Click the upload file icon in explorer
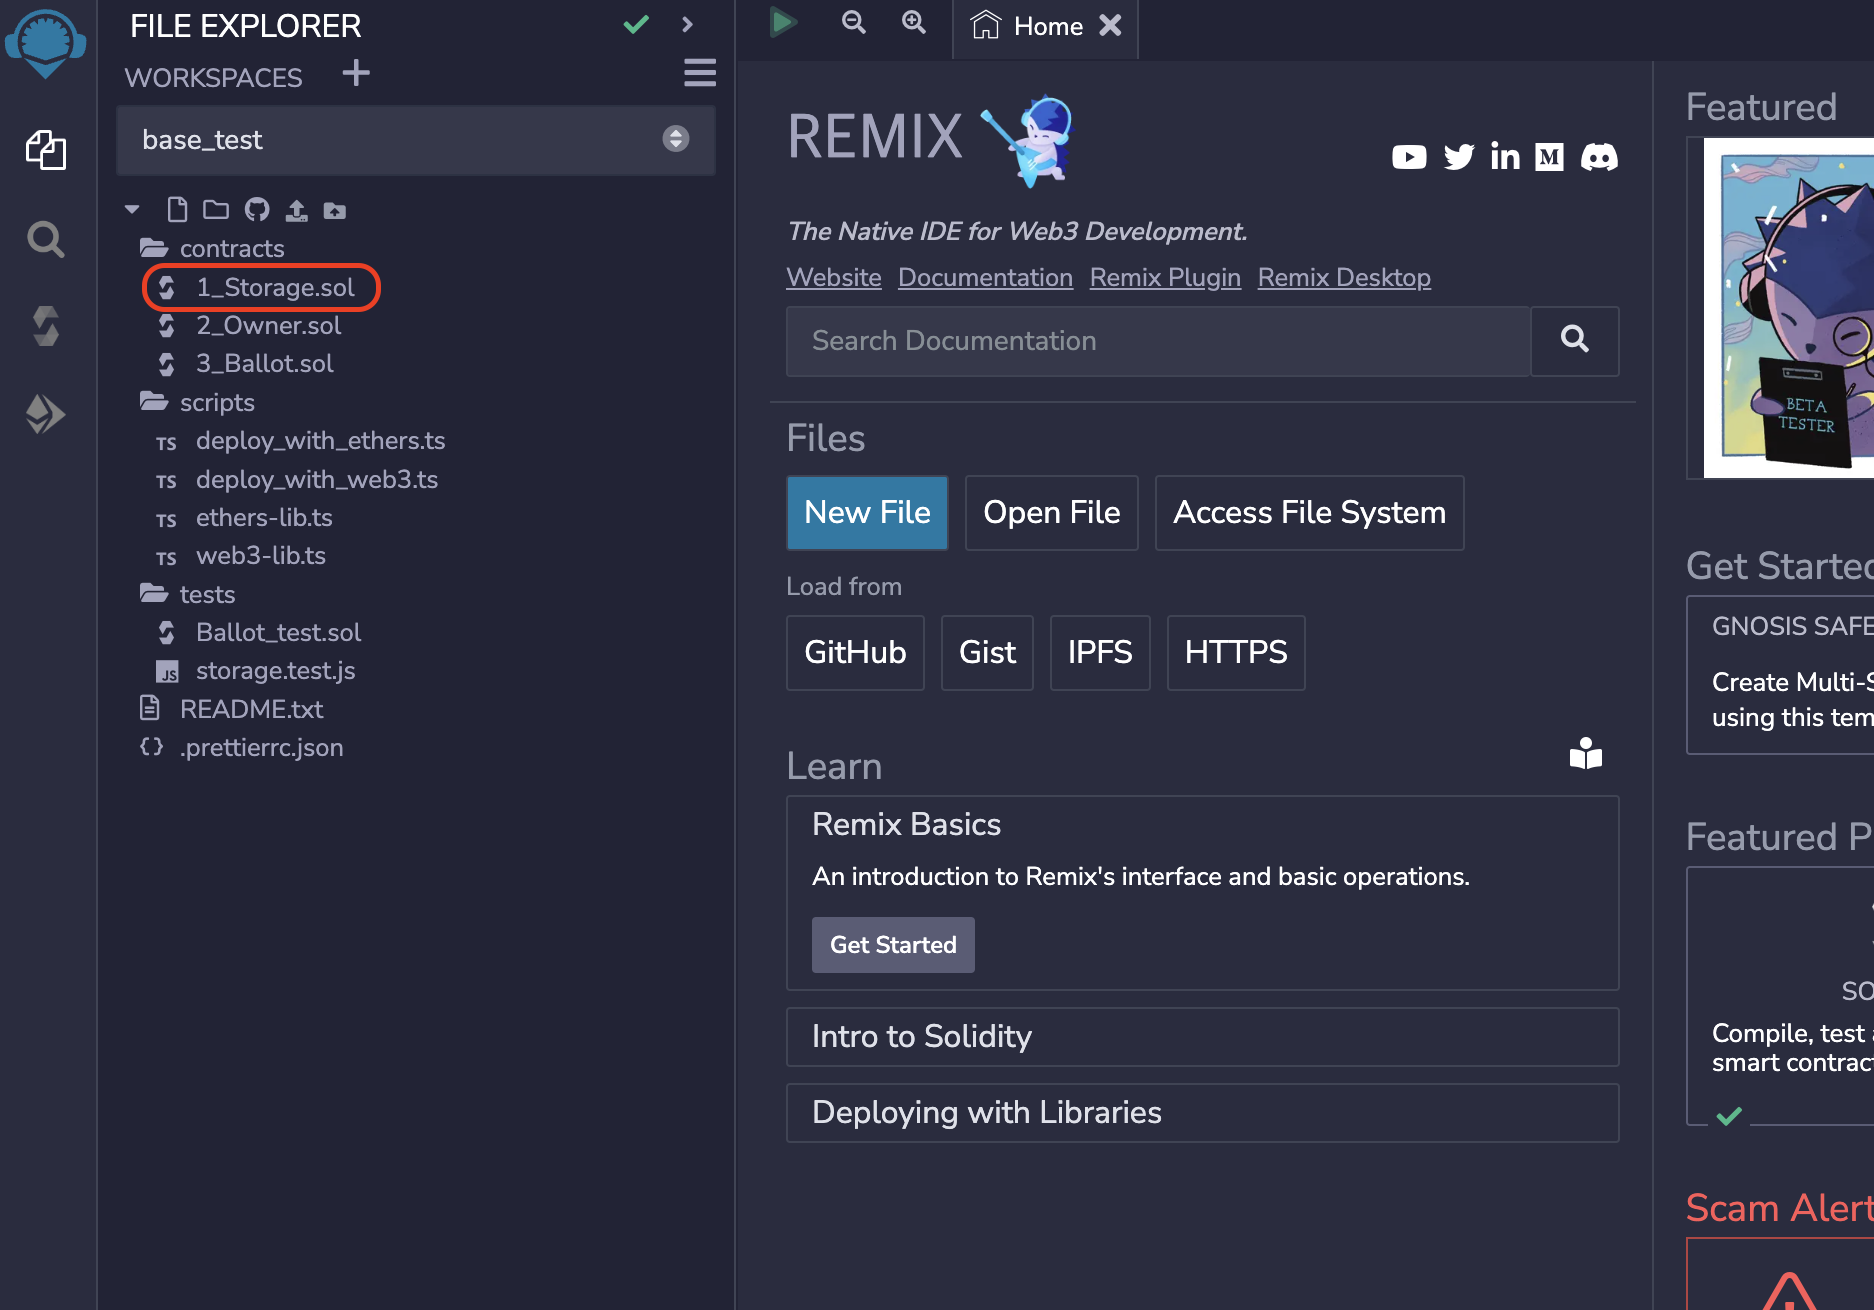This screenshot has width=1874, height=1310. [x=296, y=210]
